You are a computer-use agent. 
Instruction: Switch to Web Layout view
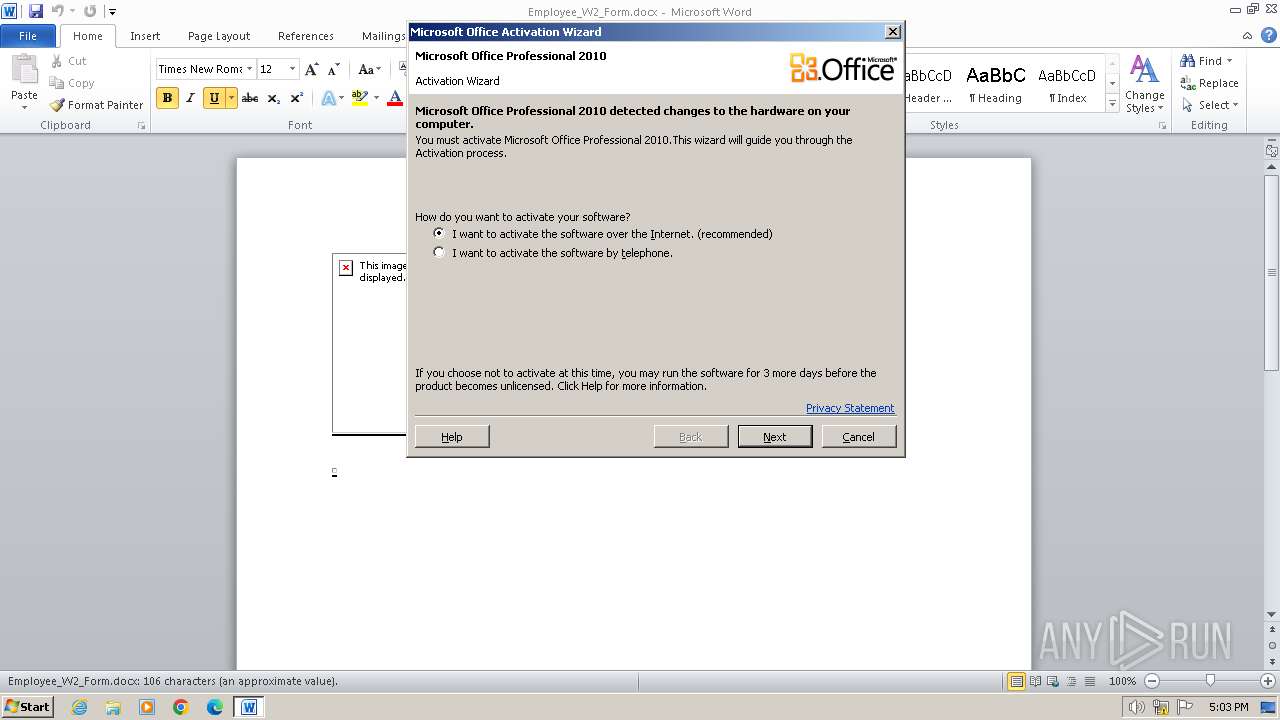coord(1052,681)
